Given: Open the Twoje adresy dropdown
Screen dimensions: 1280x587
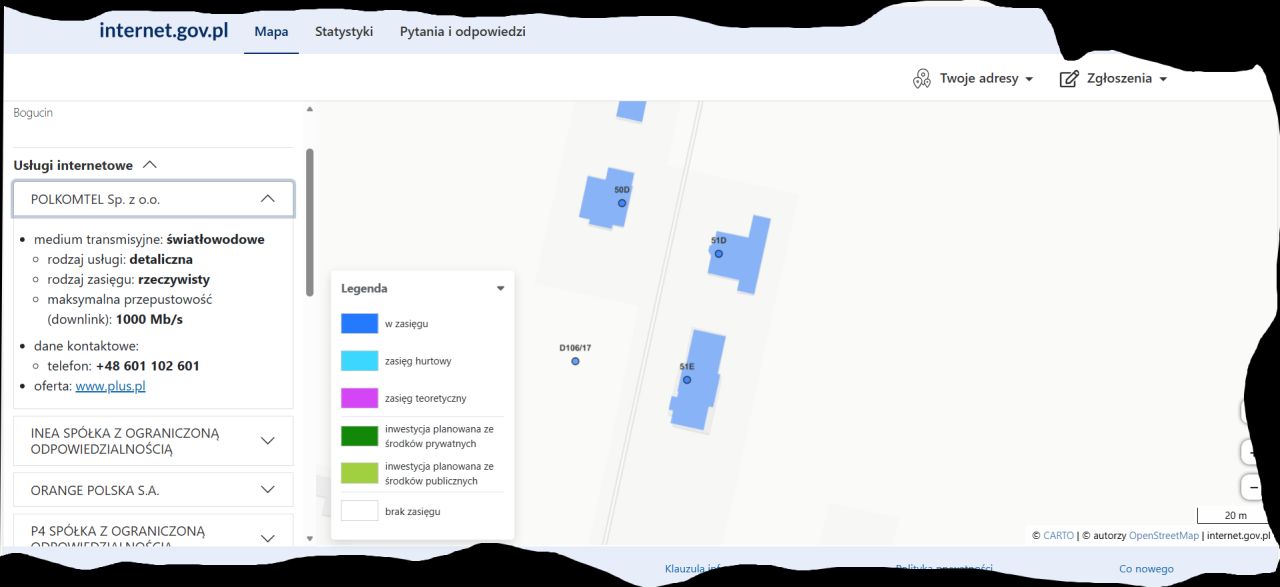Looking at the screenshot, I should pos(973,78).
